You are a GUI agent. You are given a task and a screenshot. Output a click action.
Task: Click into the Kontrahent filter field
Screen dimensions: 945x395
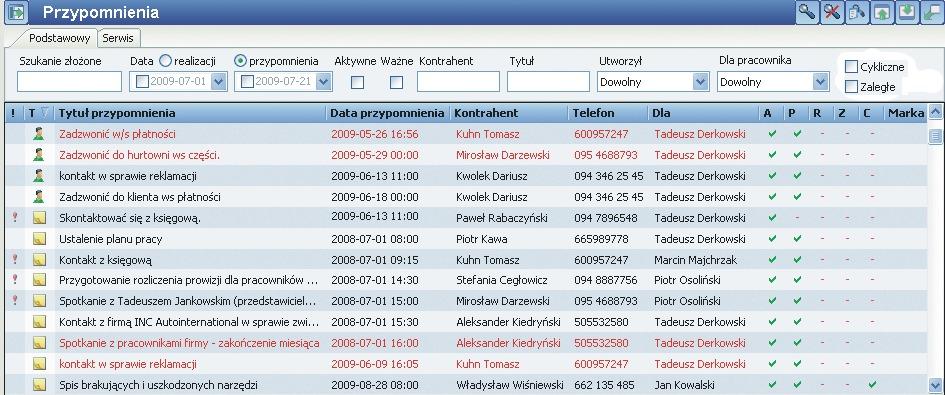[459, 81]
